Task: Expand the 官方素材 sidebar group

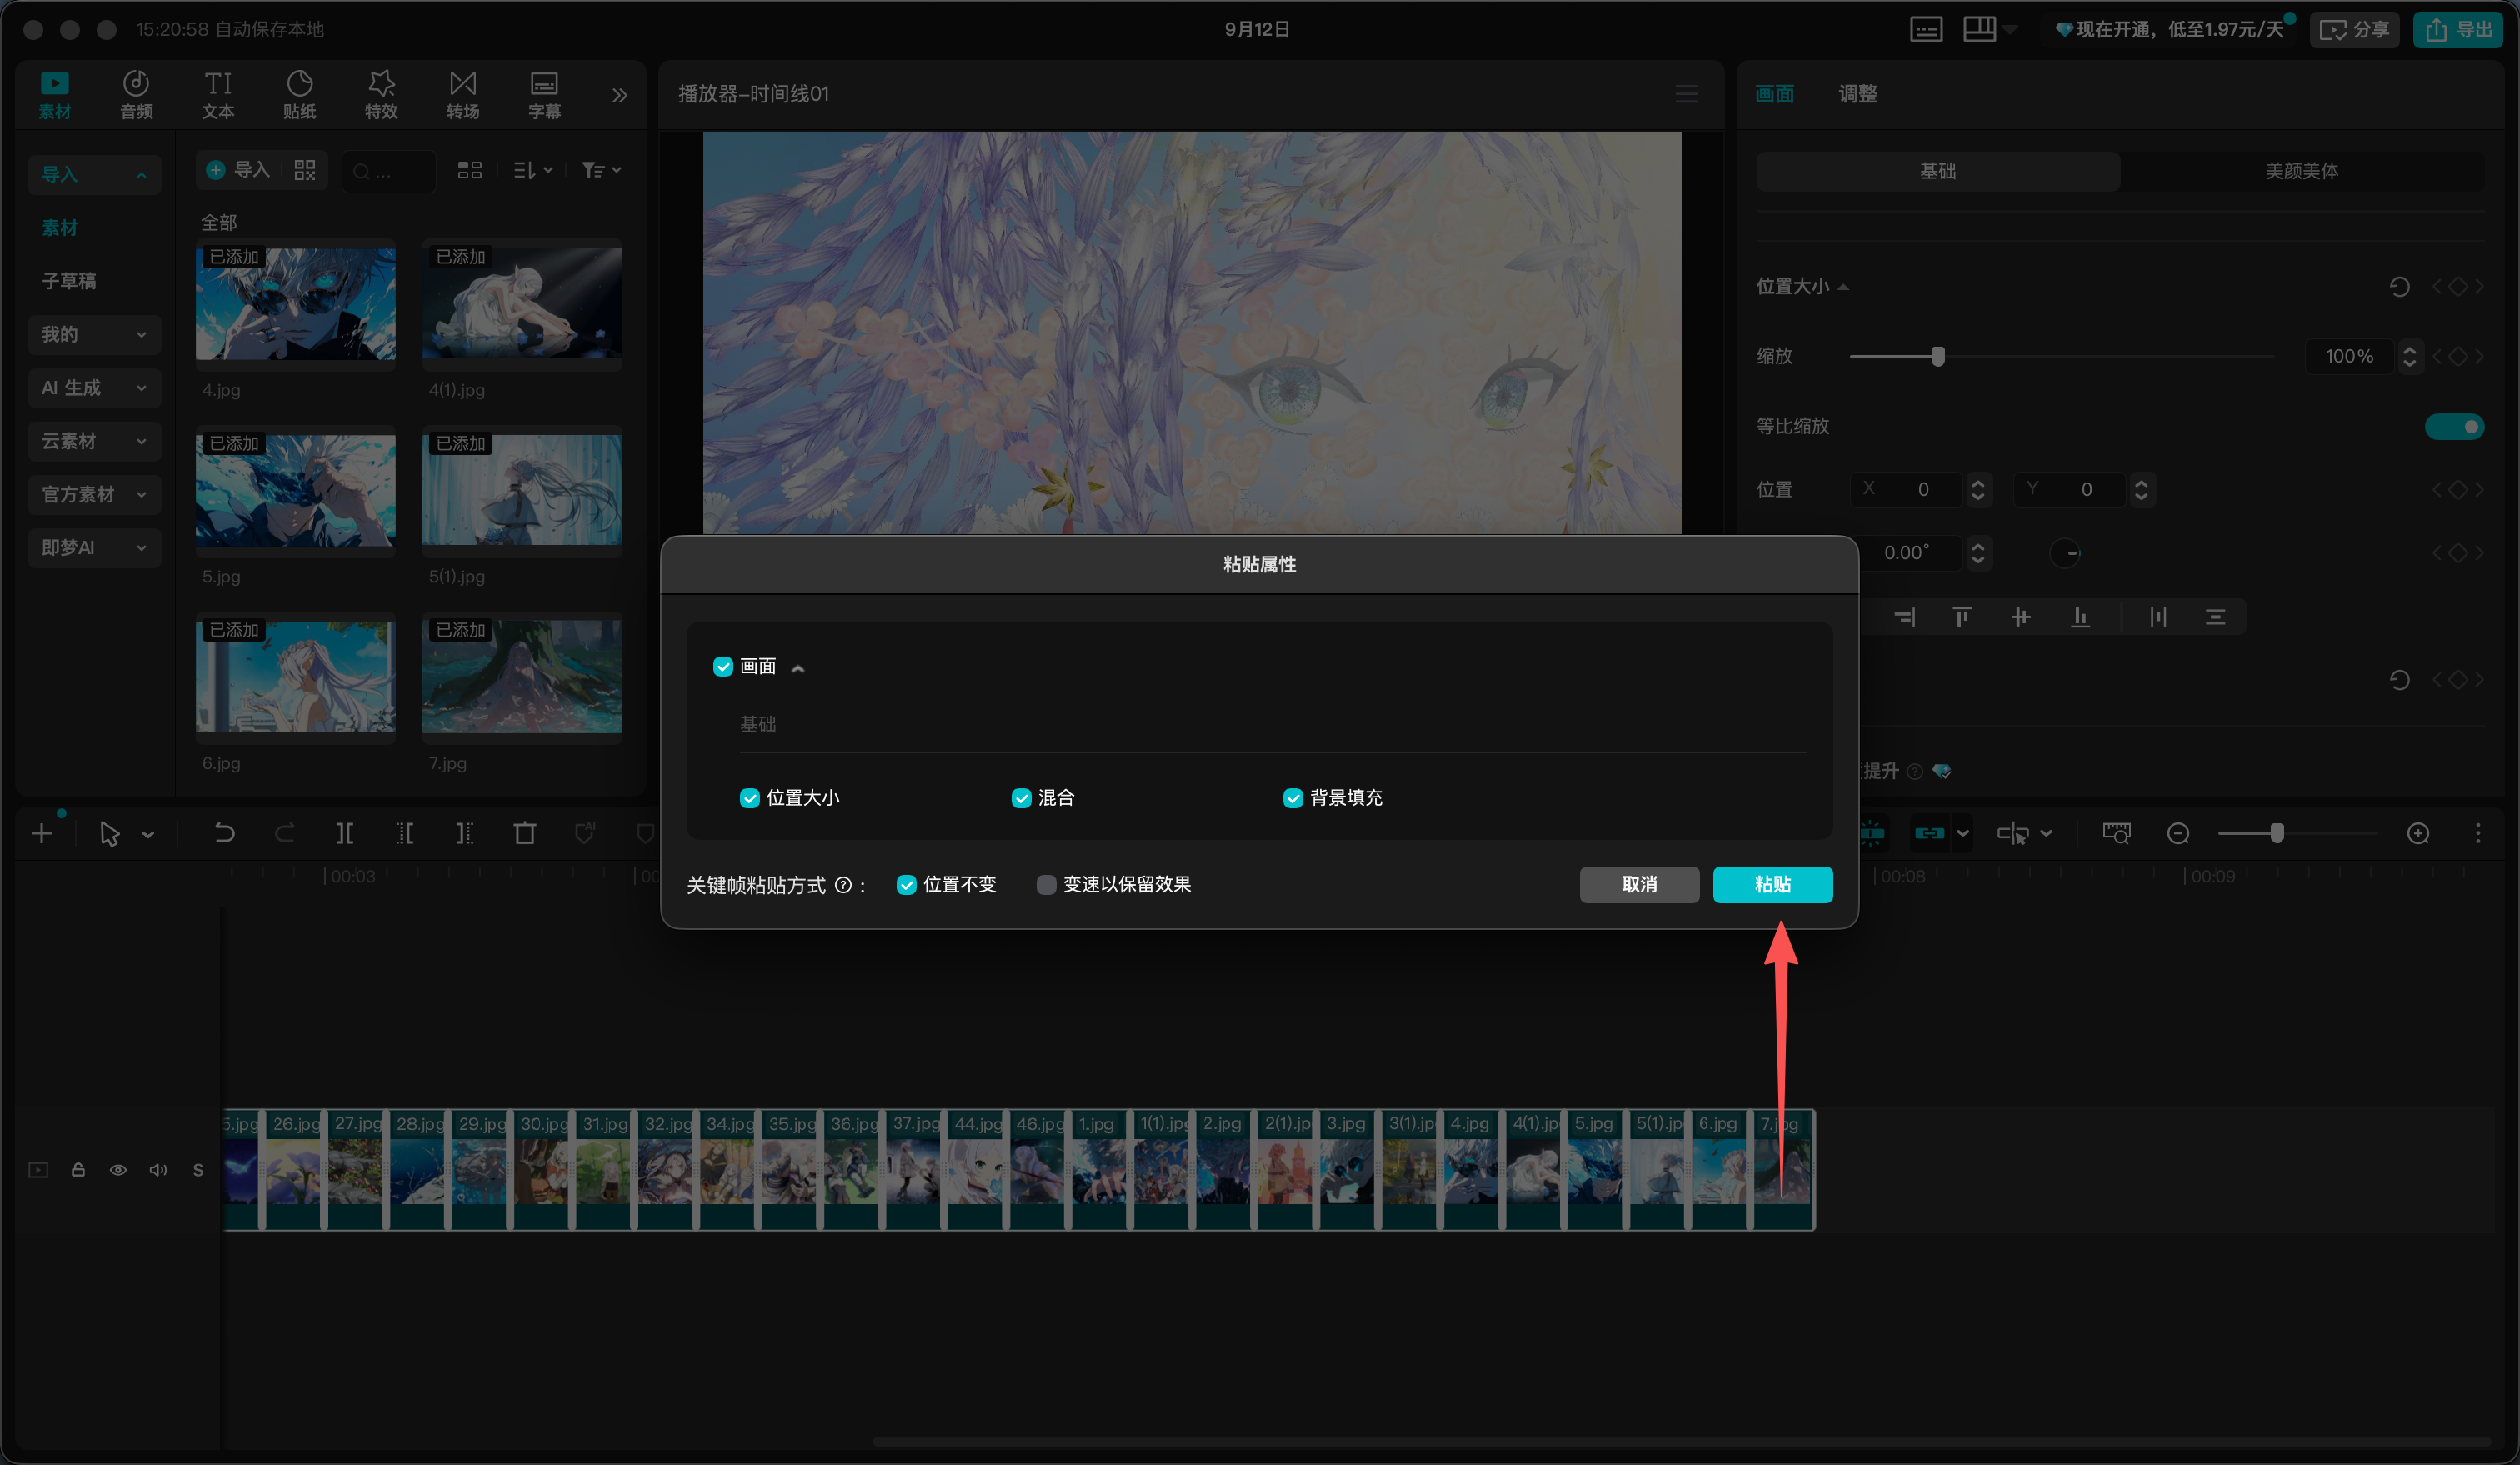Action: click(x=95, y=494)
